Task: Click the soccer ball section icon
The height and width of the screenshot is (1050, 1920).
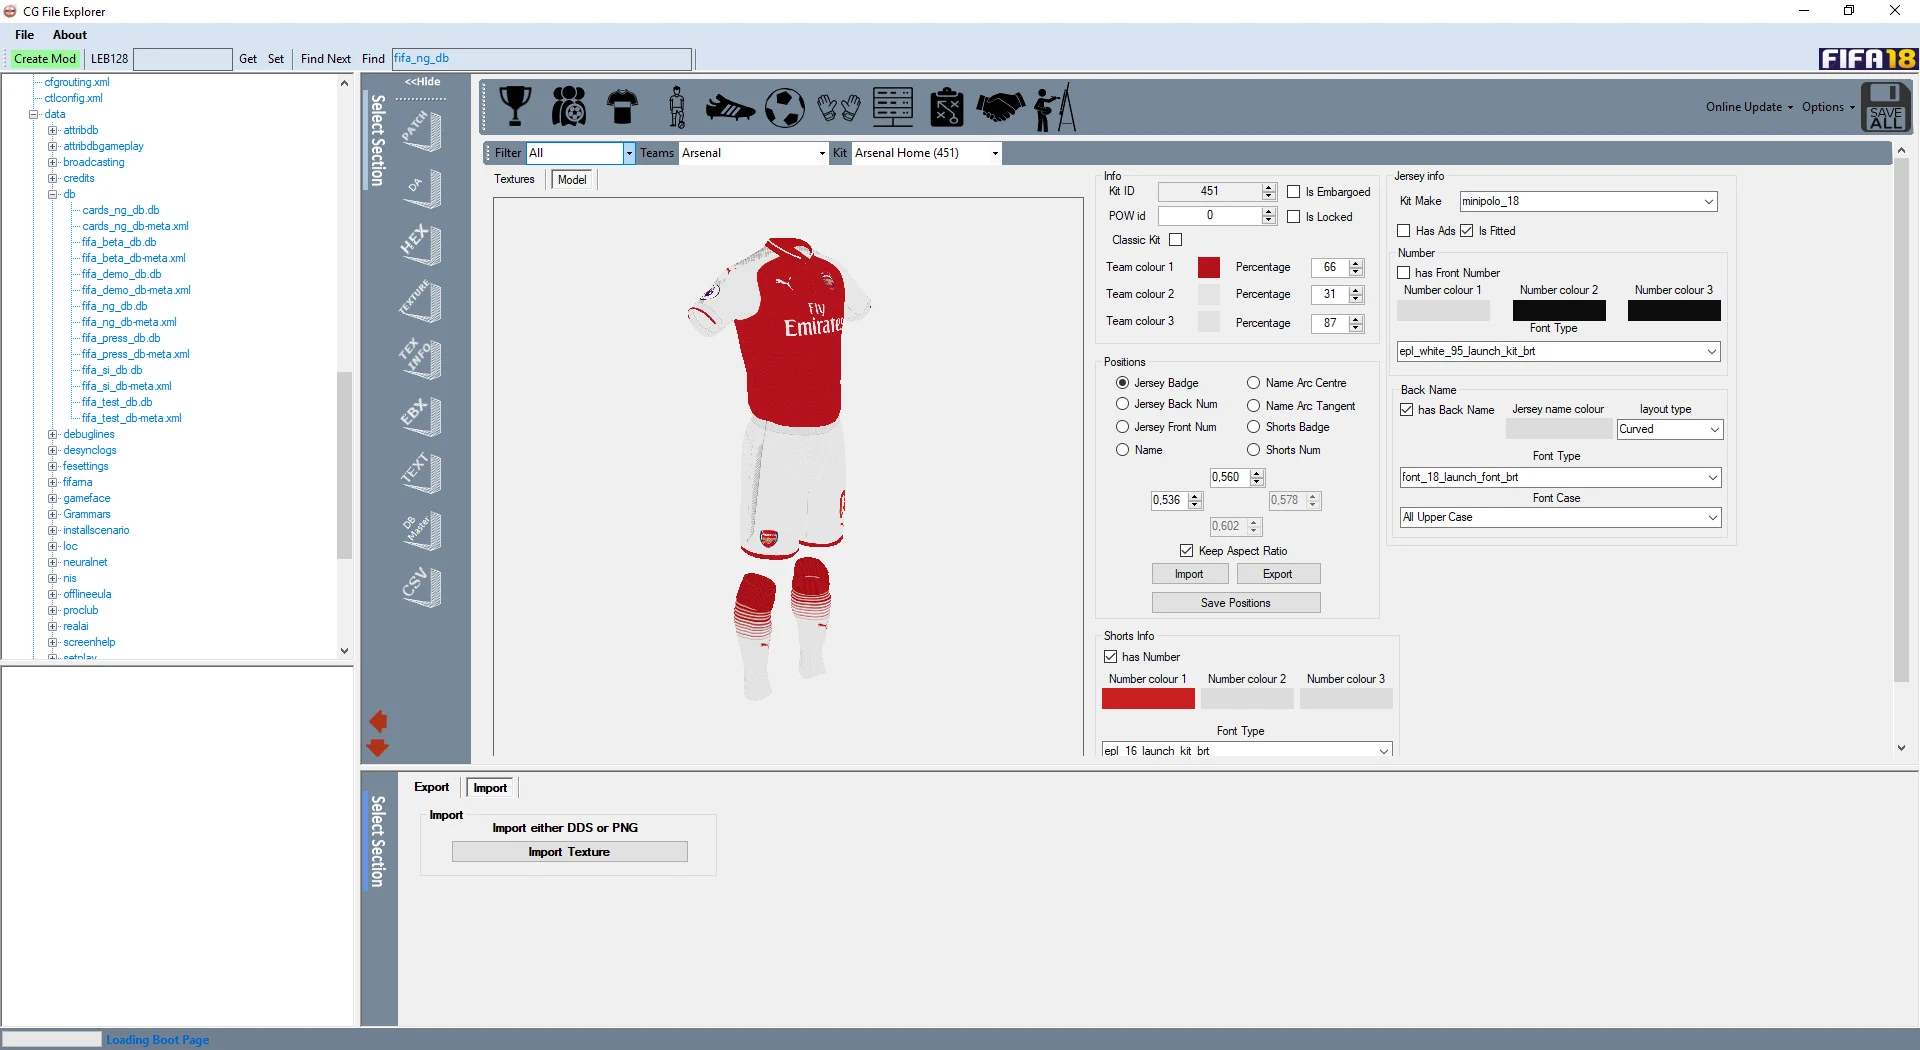Action: (x=785, y=107)
